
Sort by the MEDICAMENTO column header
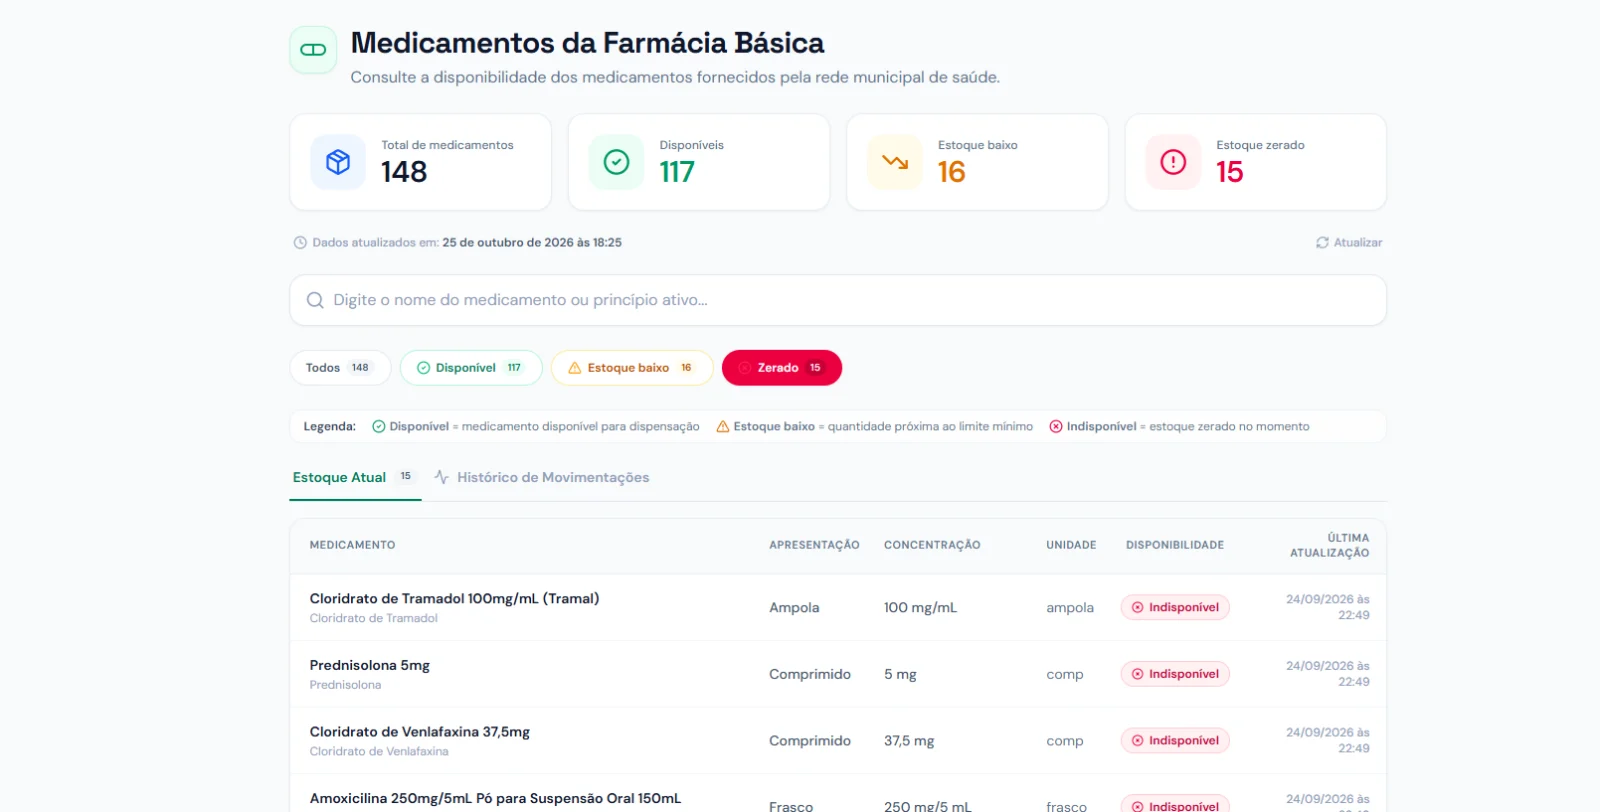click(352, 545)
